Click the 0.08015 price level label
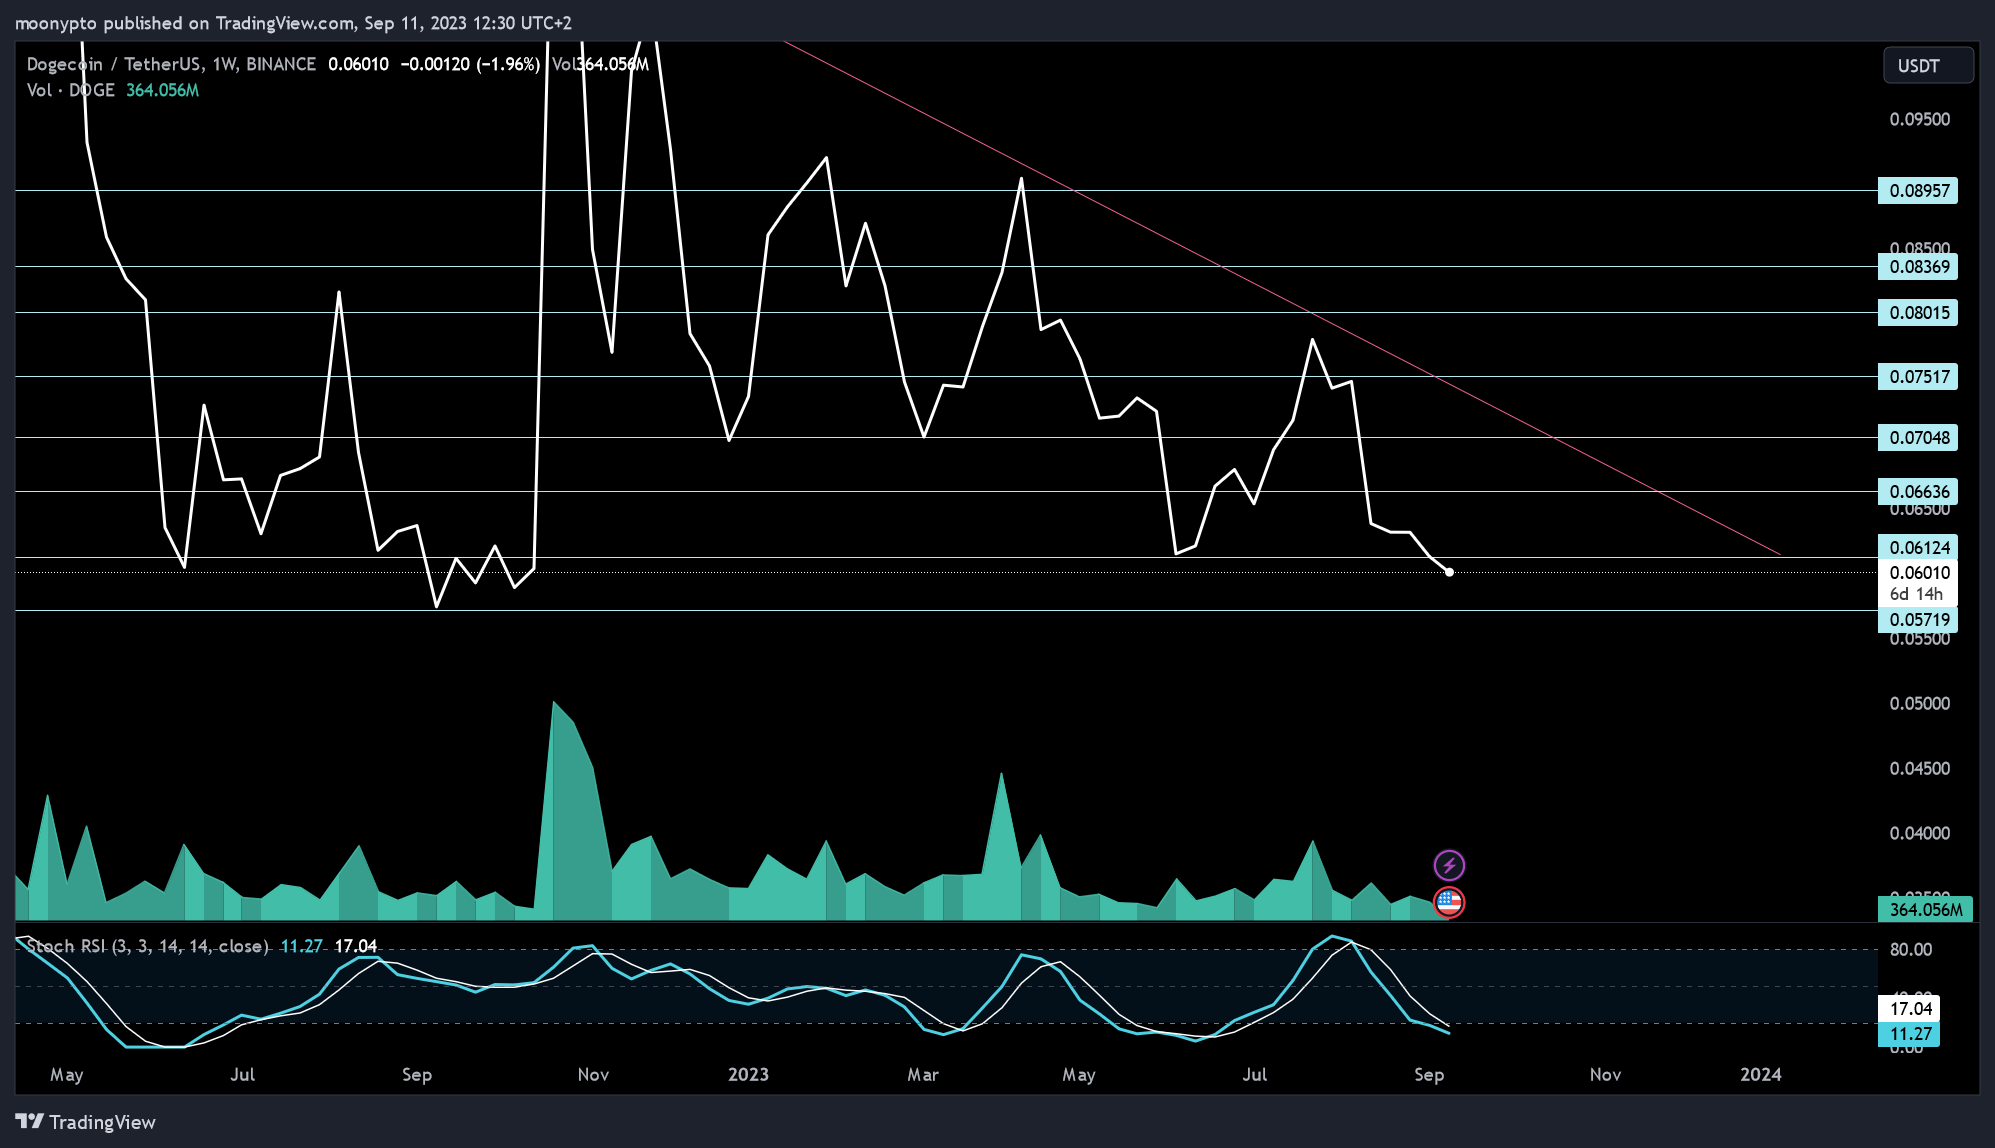The height and width of the screenshot is (1148, 1995). [1918, 313]
